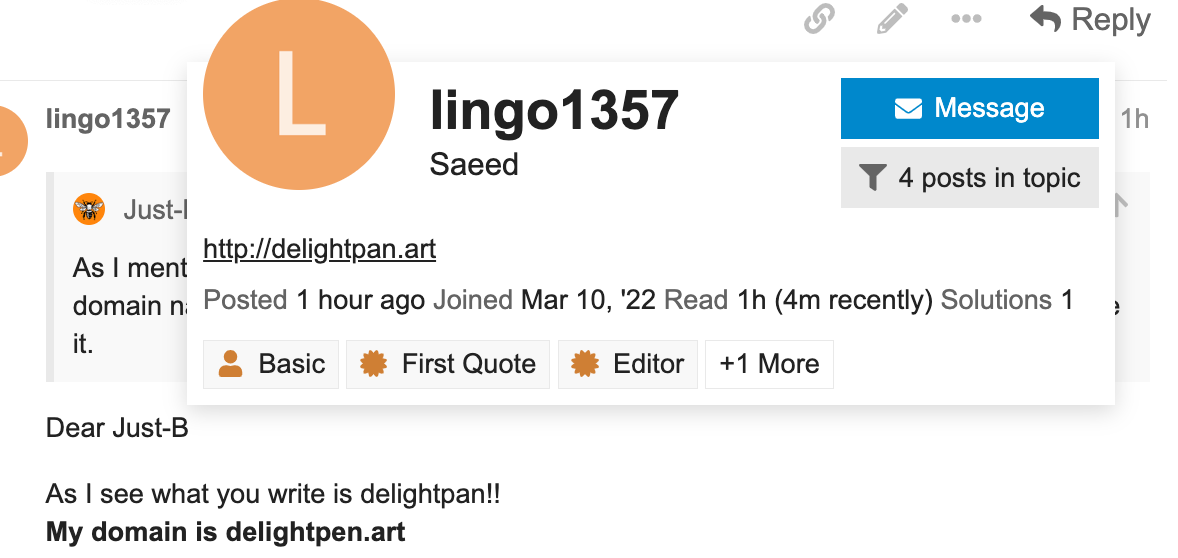The width and height of the screenshot is (1178, 558).
Task: Reply to the post
Action: 1089,20
